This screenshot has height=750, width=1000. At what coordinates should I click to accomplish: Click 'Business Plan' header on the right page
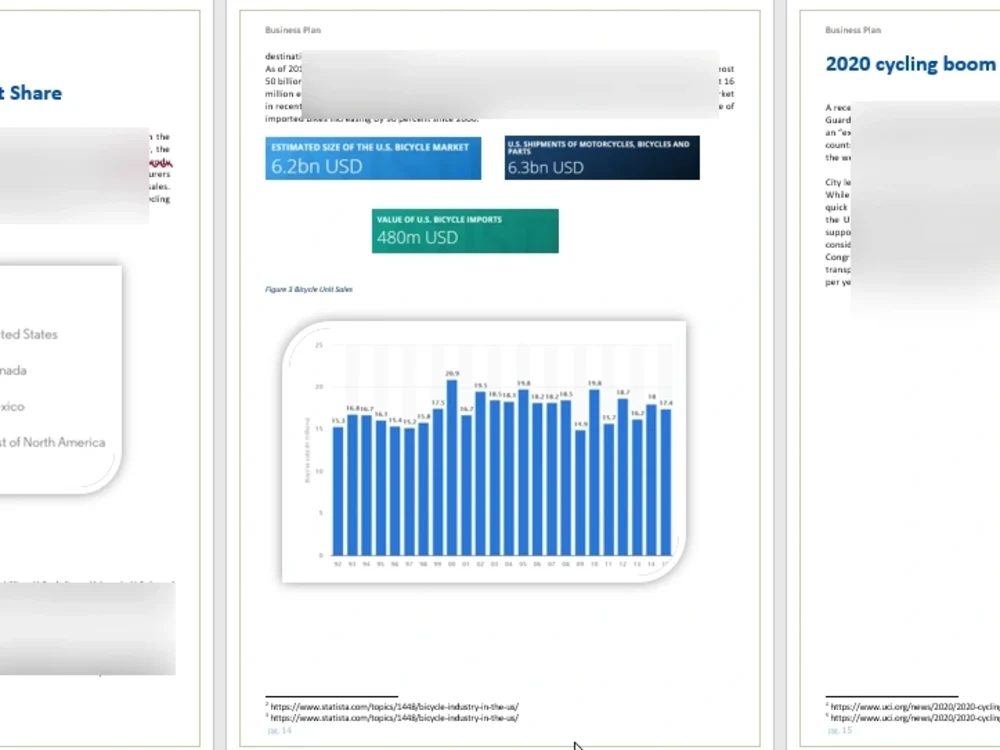point(853,30)
